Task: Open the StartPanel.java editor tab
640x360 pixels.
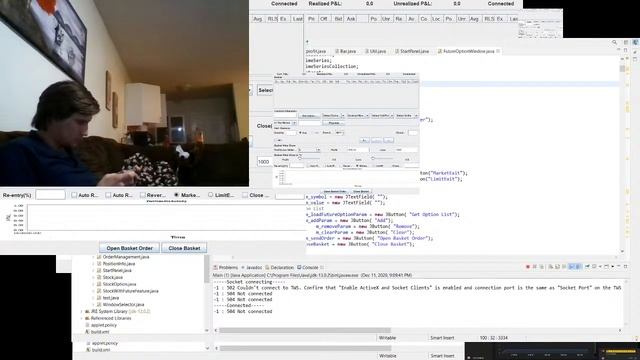Action: (412, 51)
